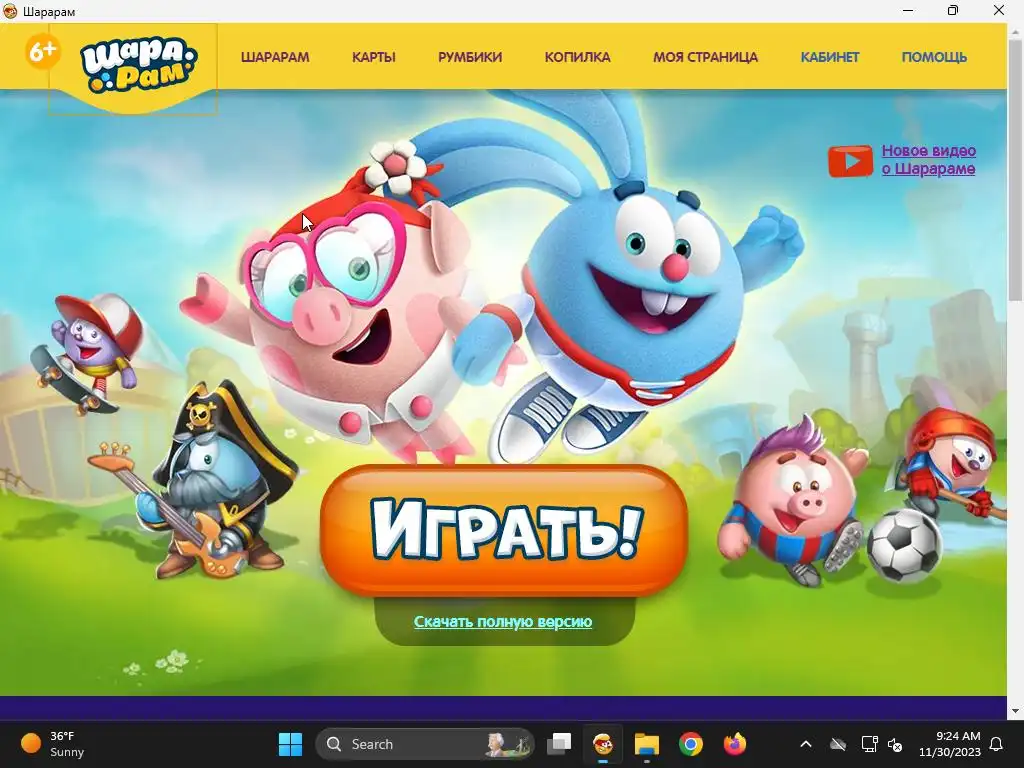Show hidden system tray icons

point(806,744)
